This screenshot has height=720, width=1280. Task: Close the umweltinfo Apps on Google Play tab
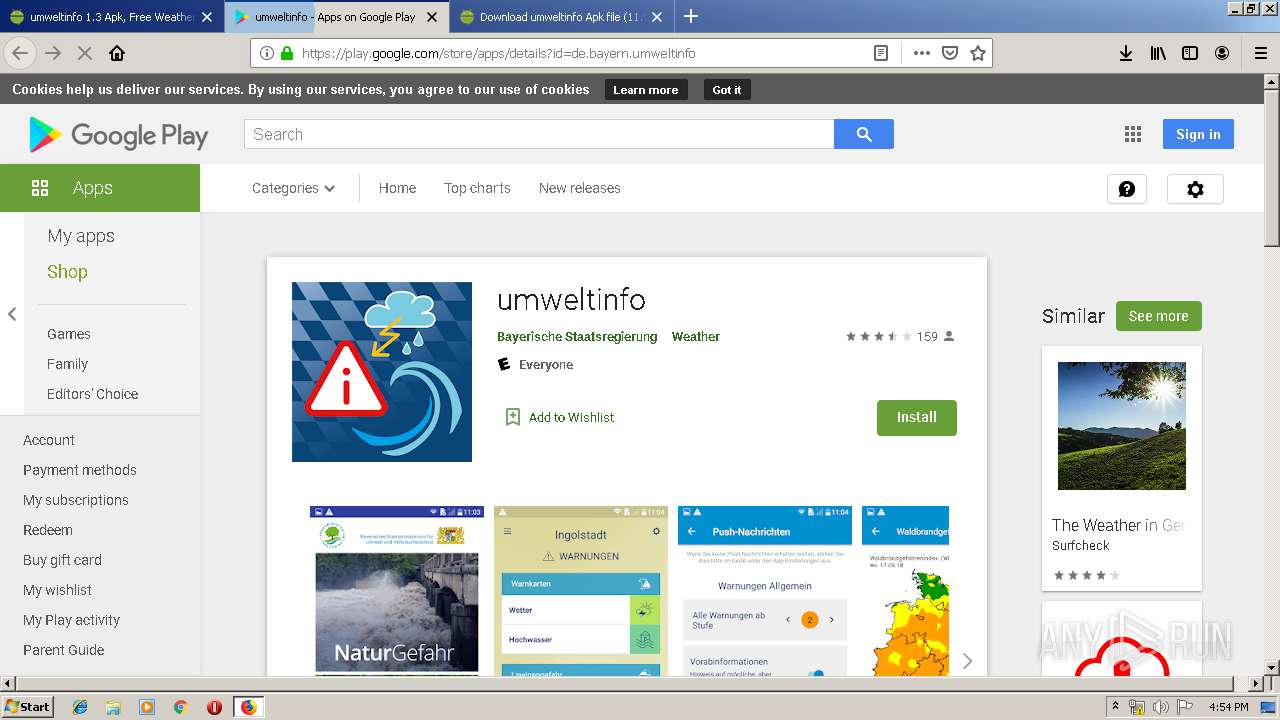pos(433,17)
